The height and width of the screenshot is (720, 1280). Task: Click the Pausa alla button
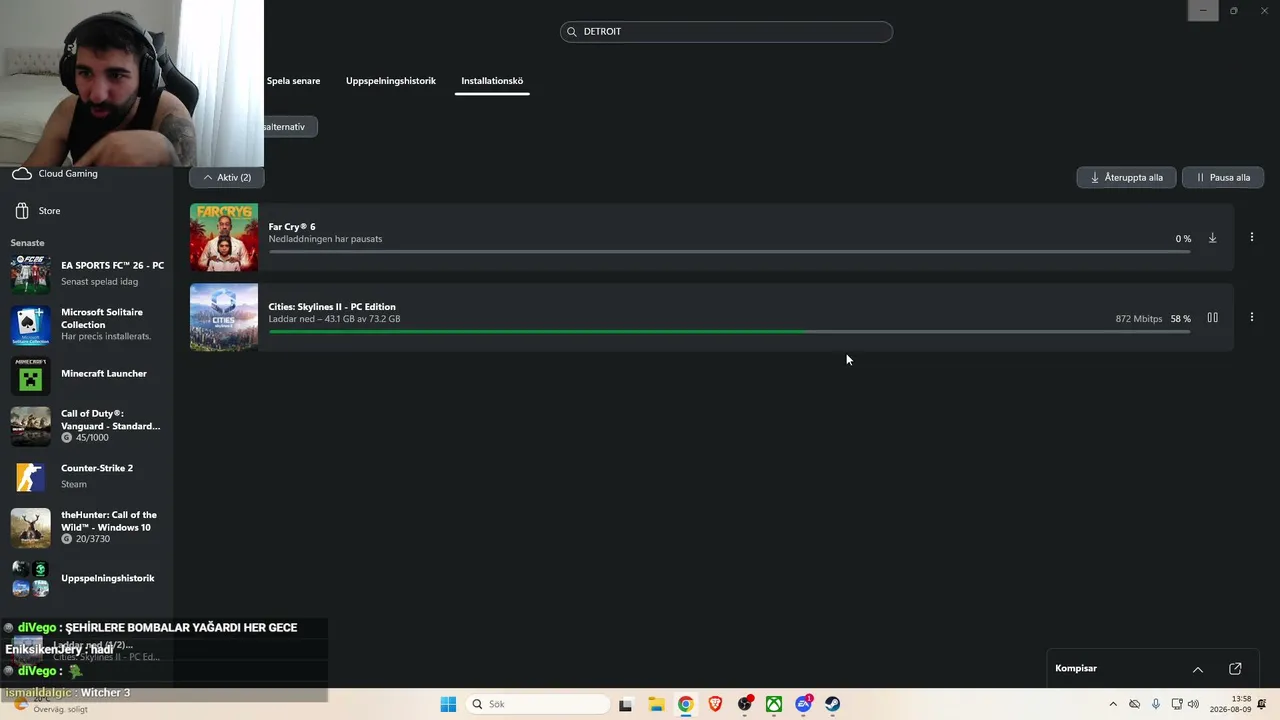pyautogui.click(x=1223, y=177)
